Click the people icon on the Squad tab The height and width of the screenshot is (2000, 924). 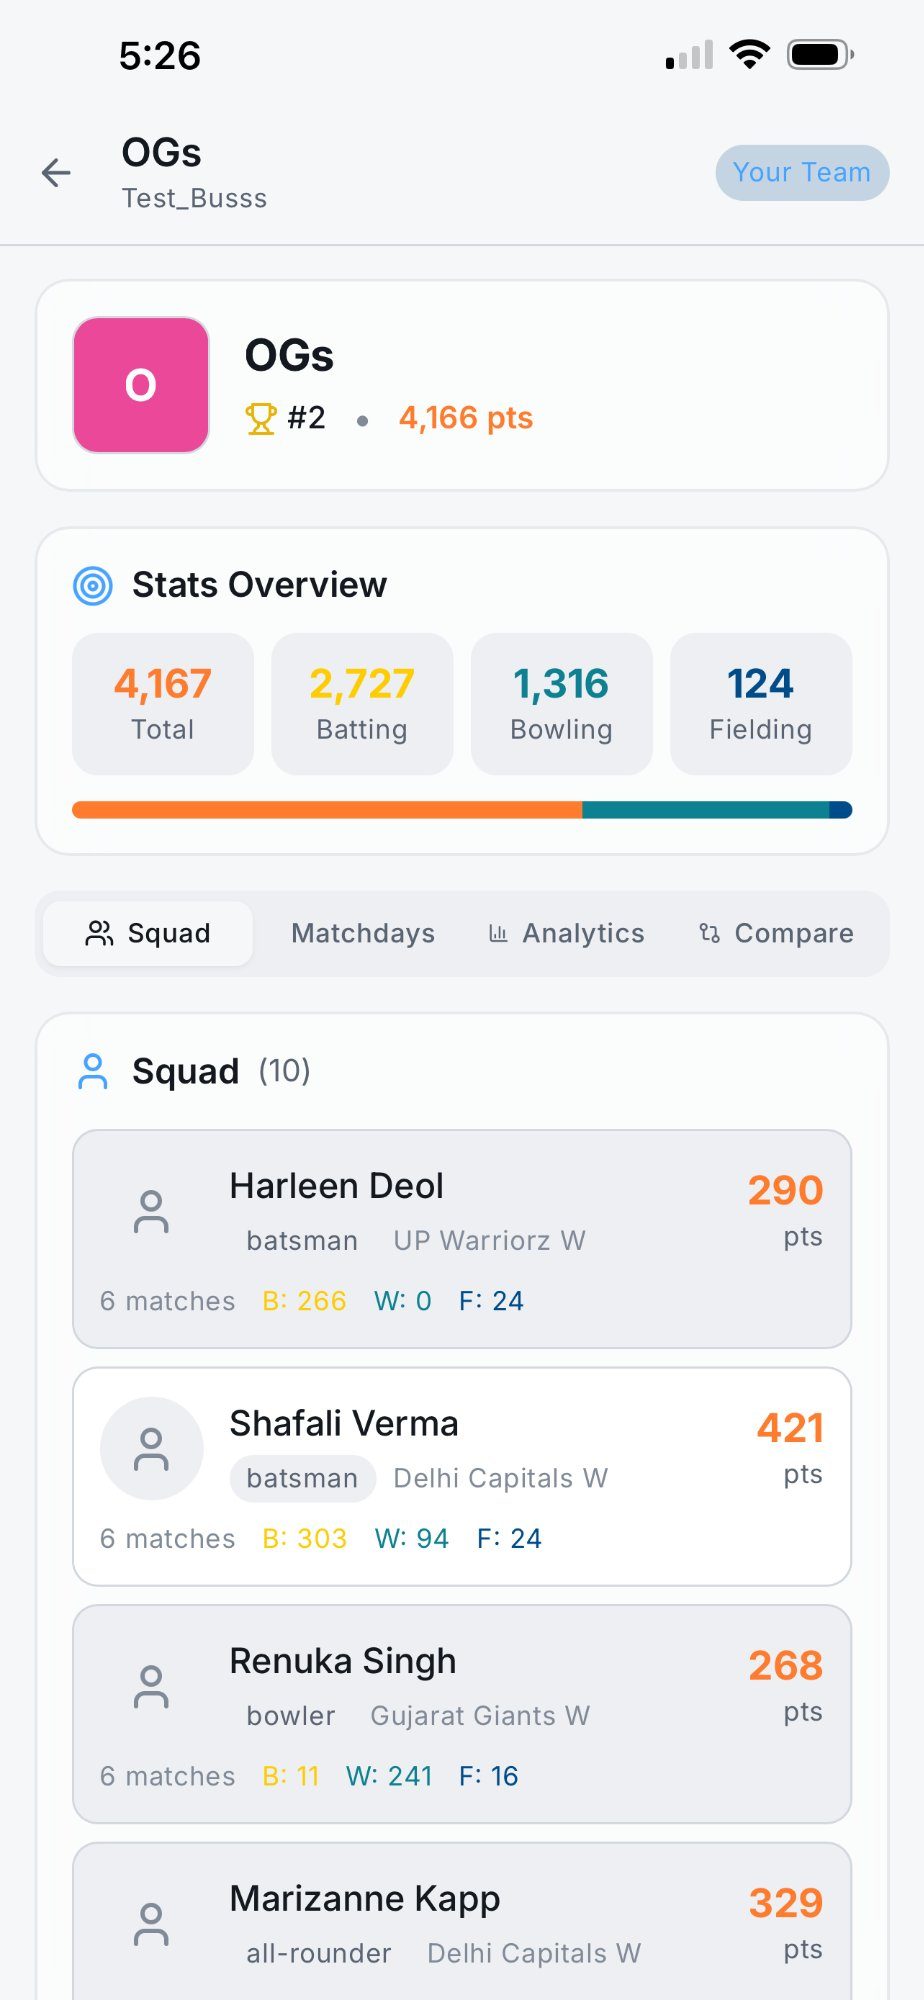(x=99, y=933)
